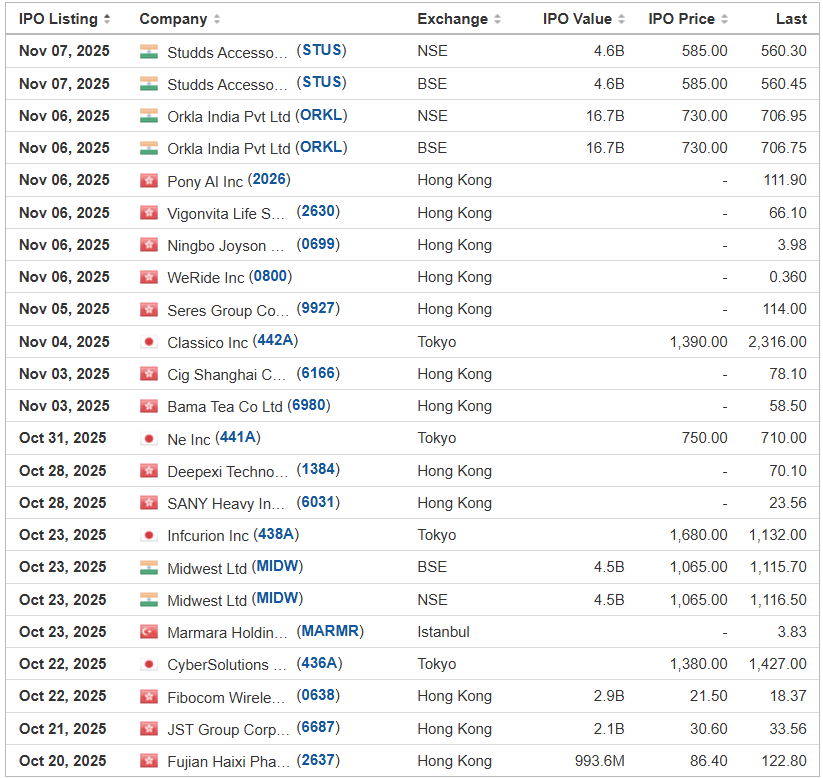Select the 1,680.00 IPO price cell
Screen dimensions: 823x778
[x=699, y=535]
